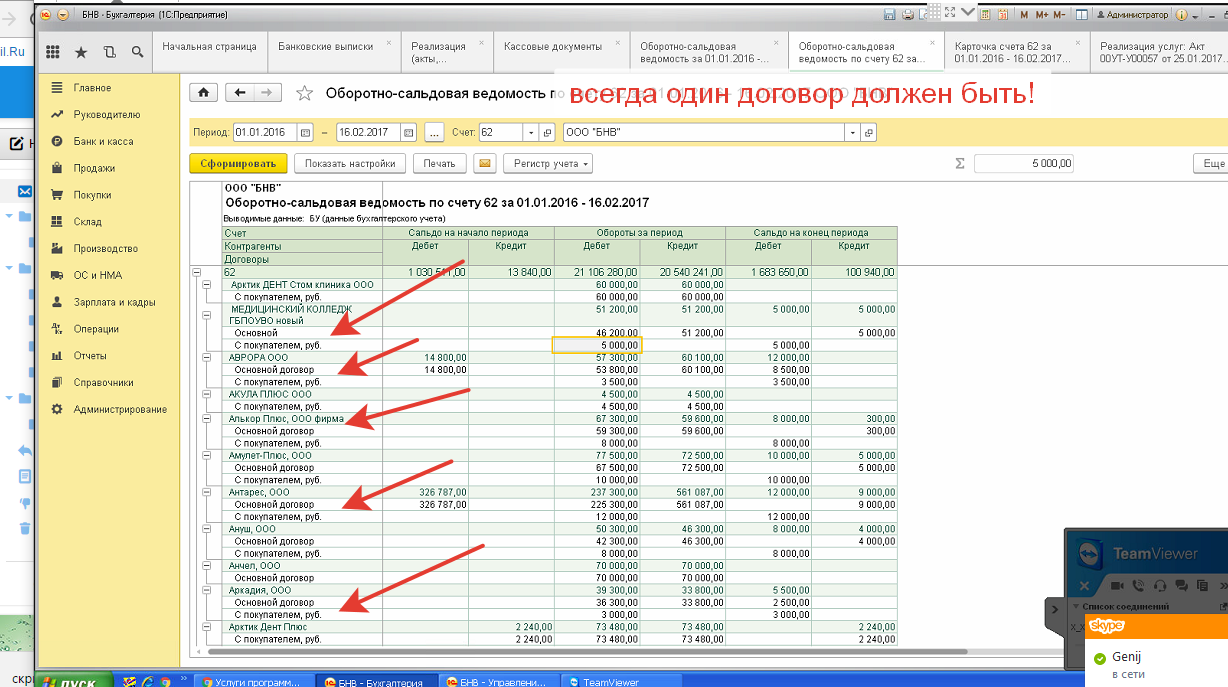Expand the ООО "БНВ" organization dropdown
This screenshot has width=1228, height=687.
[851, 132]
